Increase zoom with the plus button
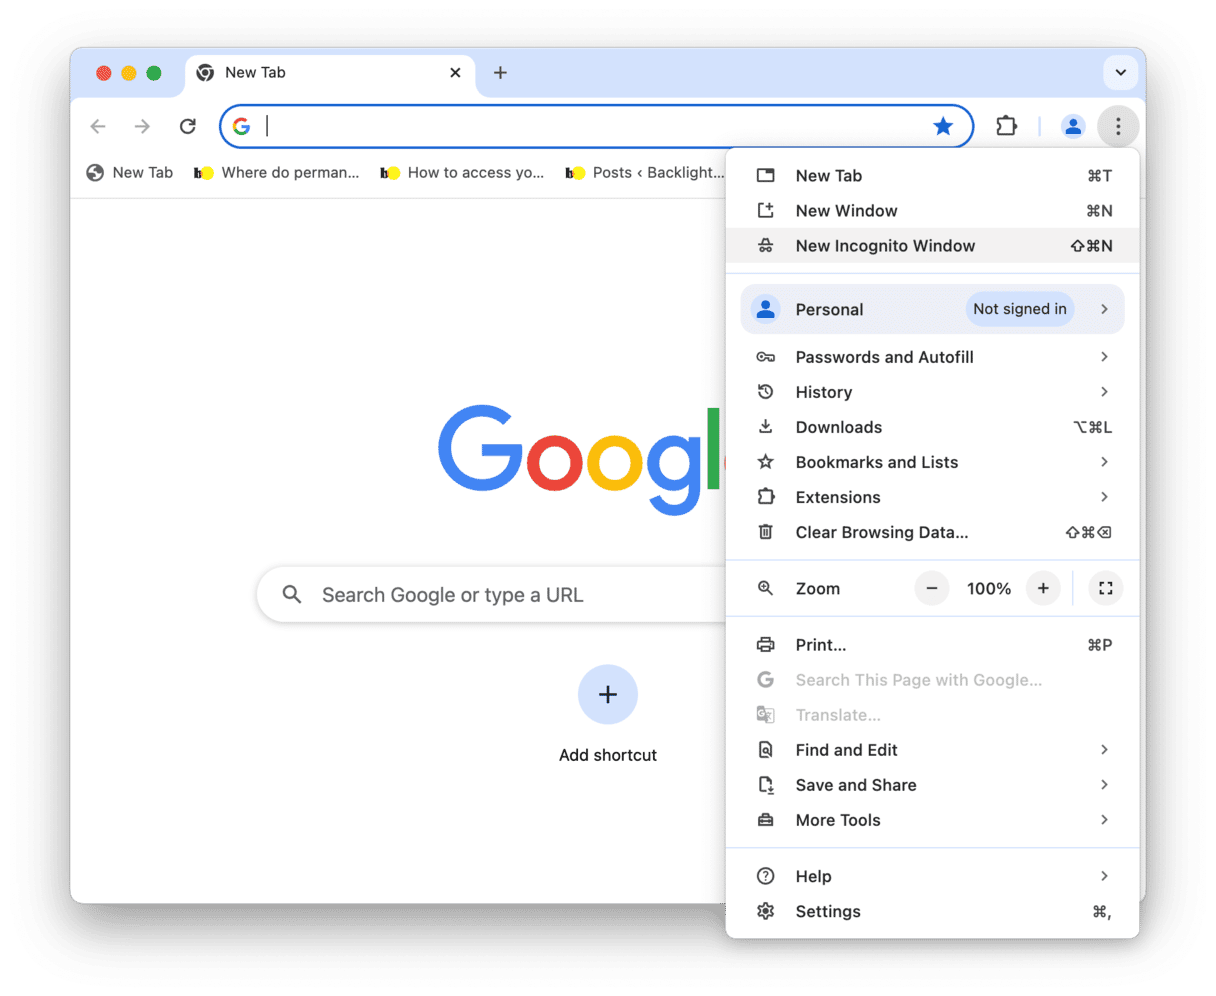The width and height of the screenshot is (1216, 996). click(1043, 588)
